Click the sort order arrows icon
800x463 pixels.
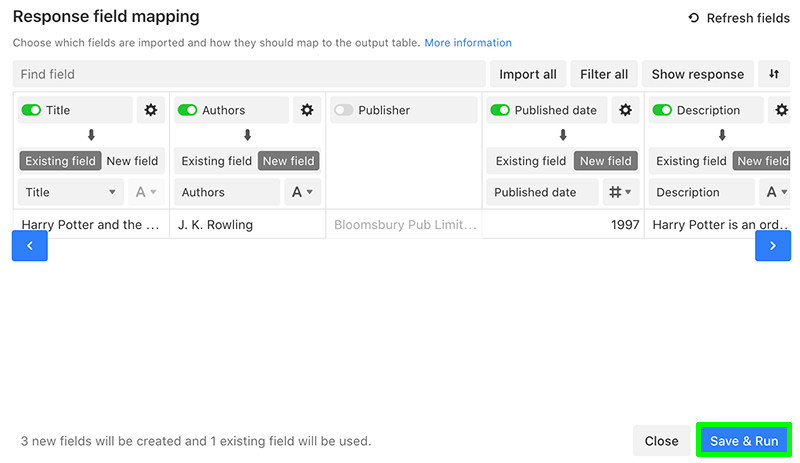click(x=774, y=74)
